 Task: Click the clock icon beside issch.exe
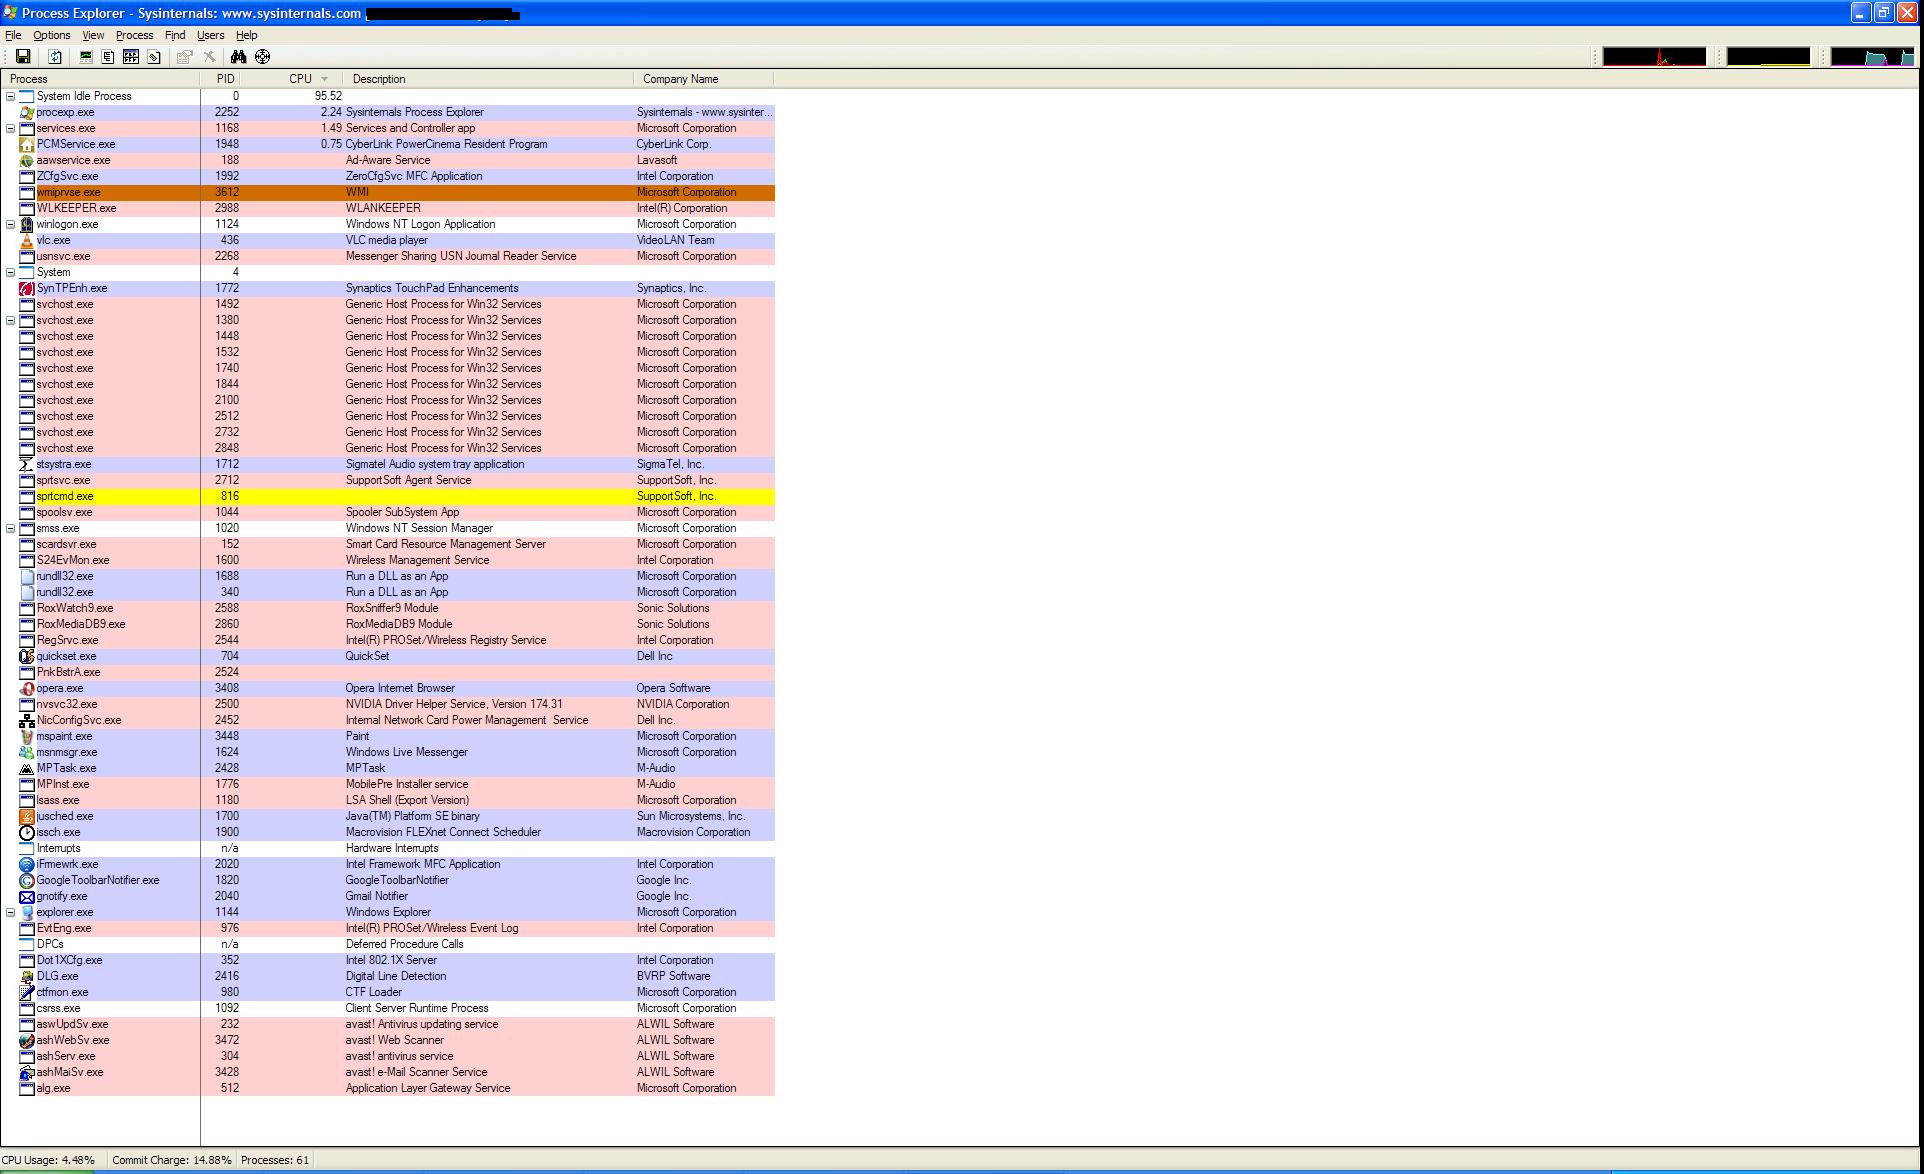pos(27,832)
